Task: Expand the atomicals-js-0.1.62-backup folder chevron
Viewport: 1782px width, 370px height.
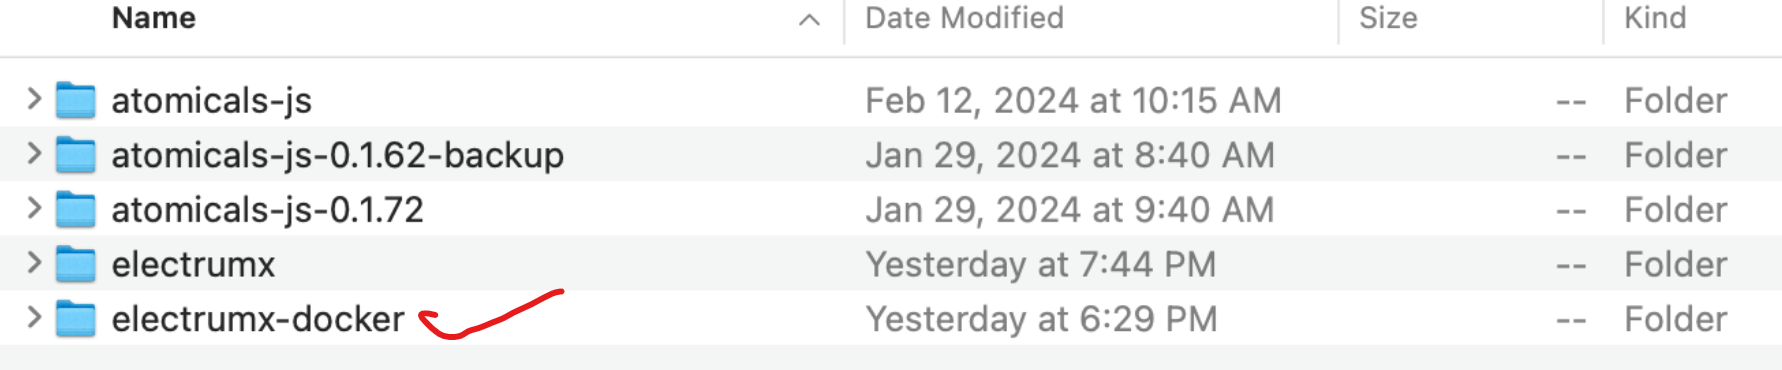Action: (x=34, y=153)
